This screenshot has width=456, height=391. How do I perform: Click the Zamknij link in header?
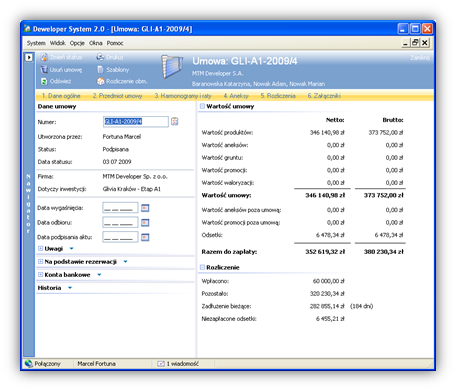tap(420, 58)
